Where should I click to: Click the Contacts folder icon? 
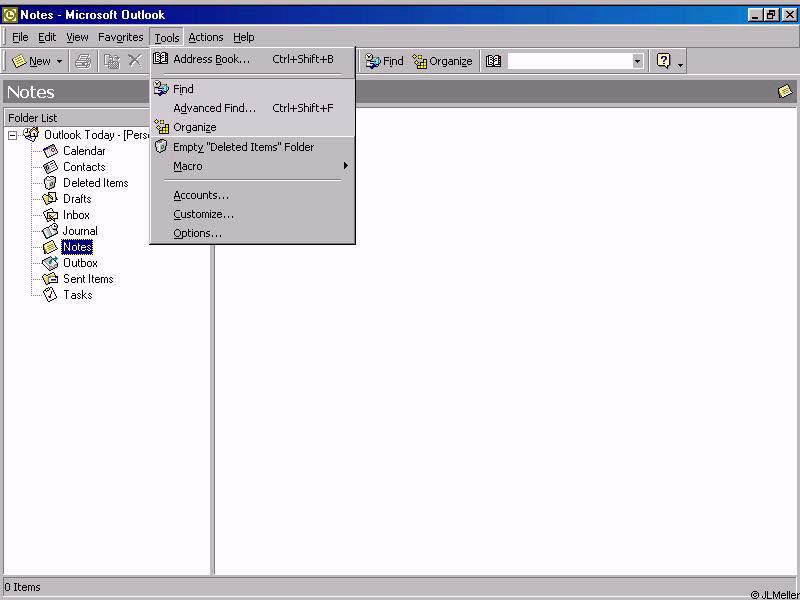(50, 167)
